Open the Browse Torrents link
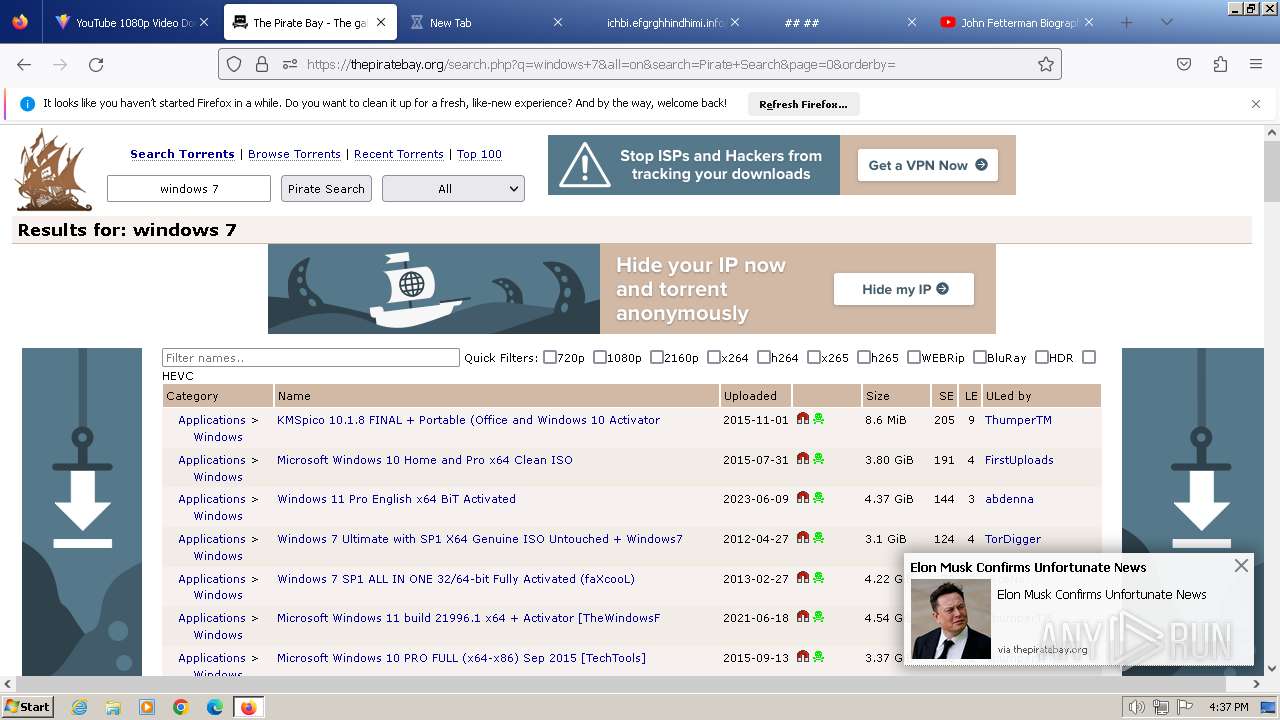 [x=294, y=154]
